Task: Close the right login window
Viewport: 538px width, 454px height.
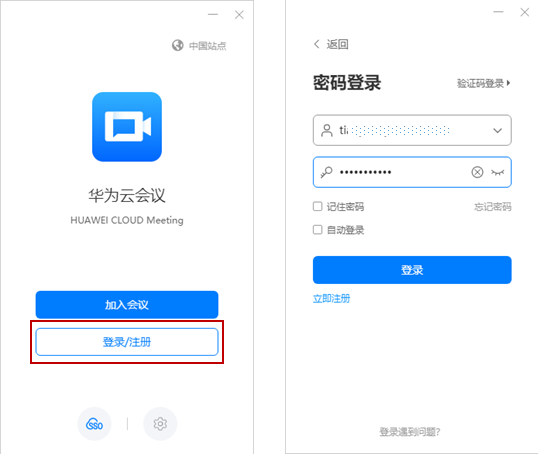Action: (525, 12)
